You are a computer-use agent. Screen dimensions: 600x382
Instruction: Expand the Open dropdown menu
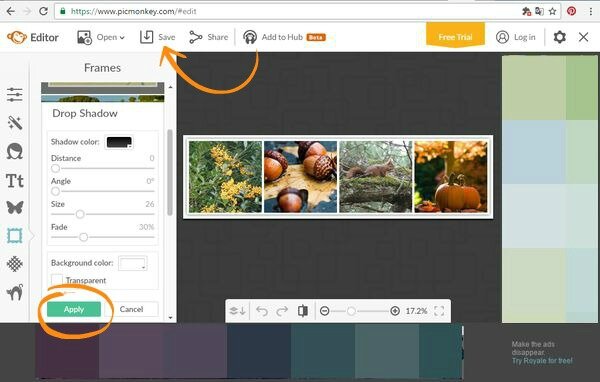point(101,37)
